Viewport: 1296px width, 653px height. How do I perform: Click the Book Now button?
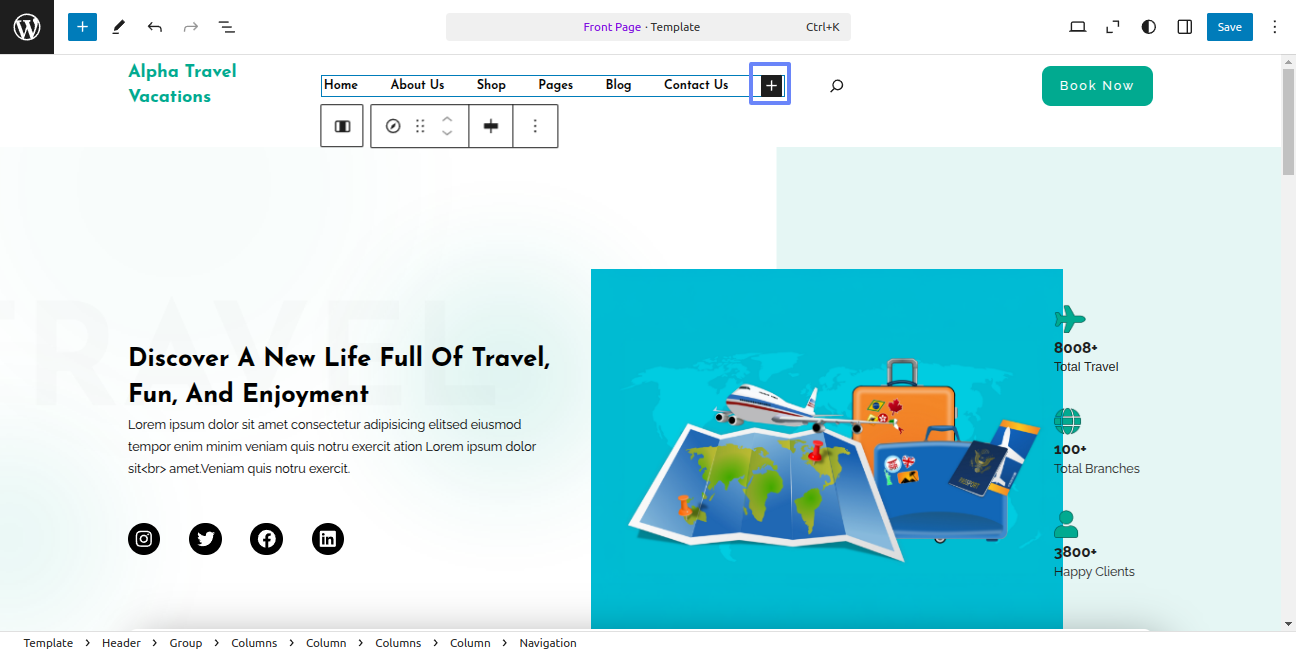(1097, 86)
